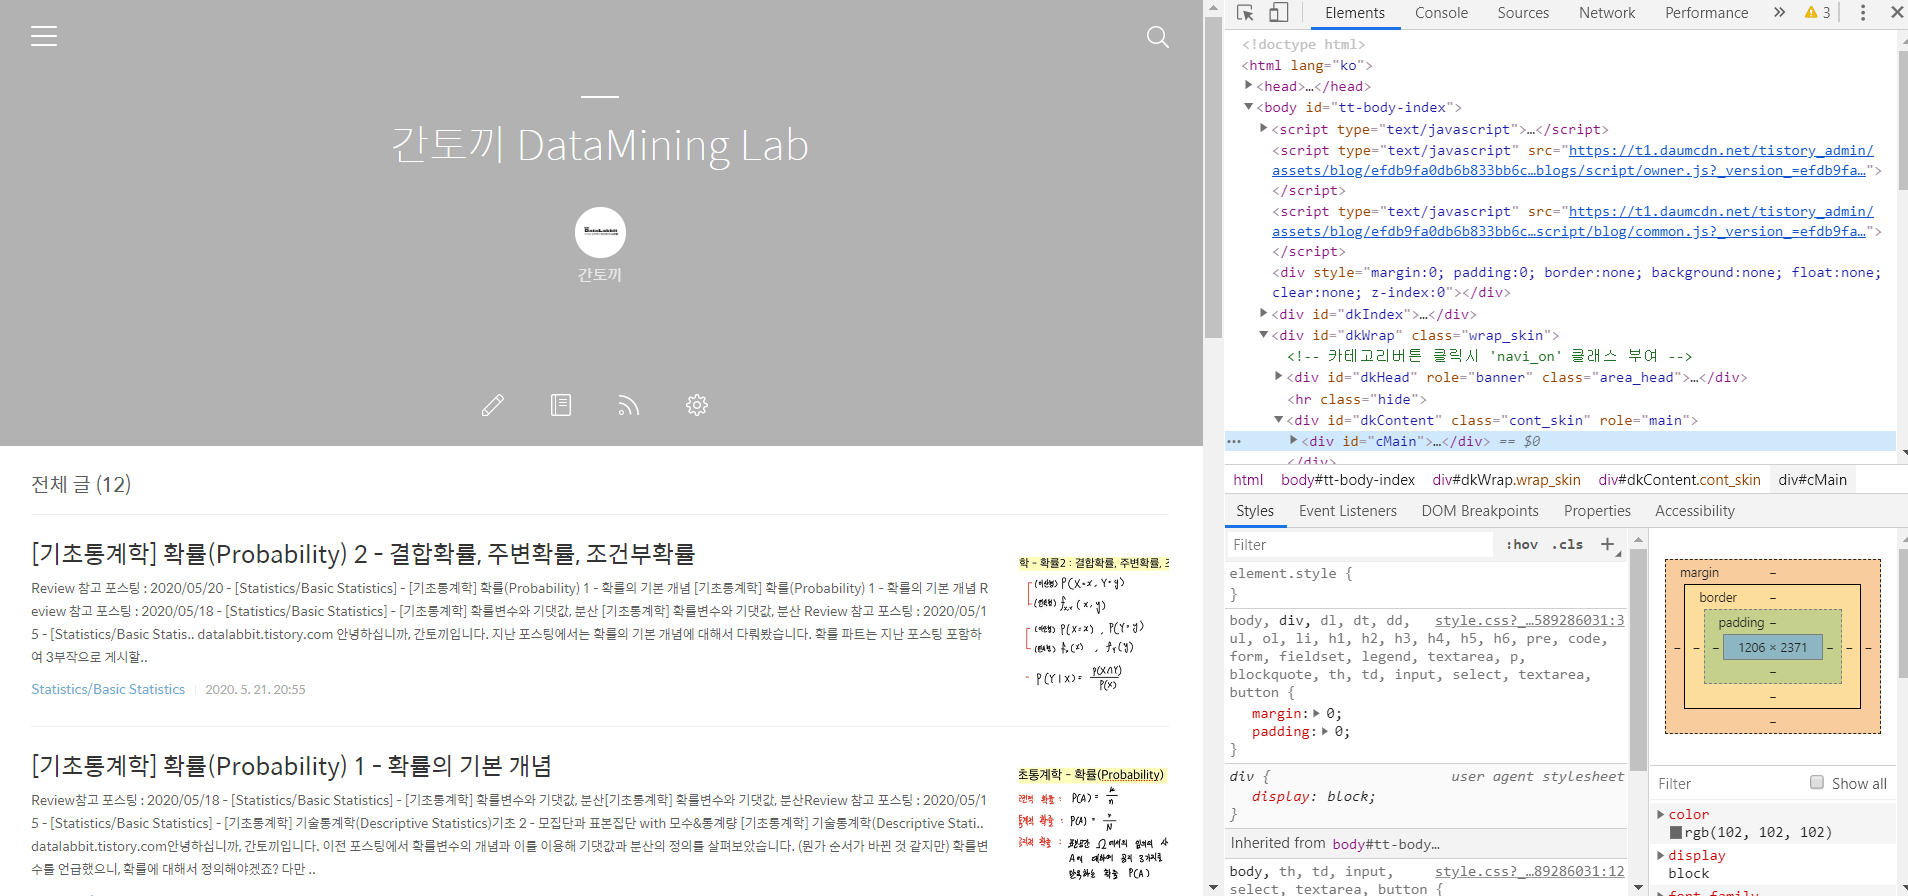This screenshot has height=896, width=1908.
Task: Expand the computed display property
Action: [1661, 855]
